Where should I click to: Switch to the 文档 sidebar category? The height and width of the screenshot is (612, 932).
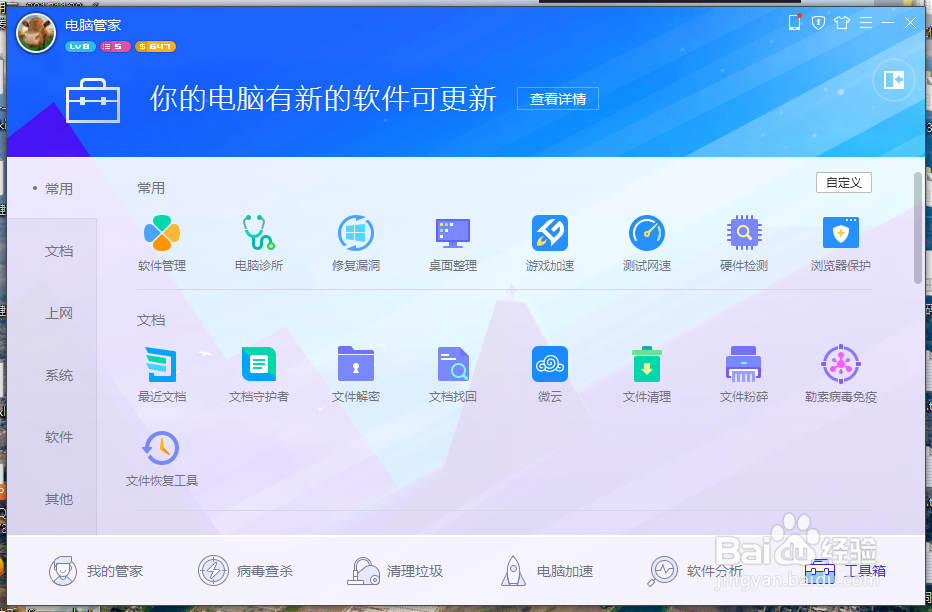pyautogui.click(x=58, y=250)
